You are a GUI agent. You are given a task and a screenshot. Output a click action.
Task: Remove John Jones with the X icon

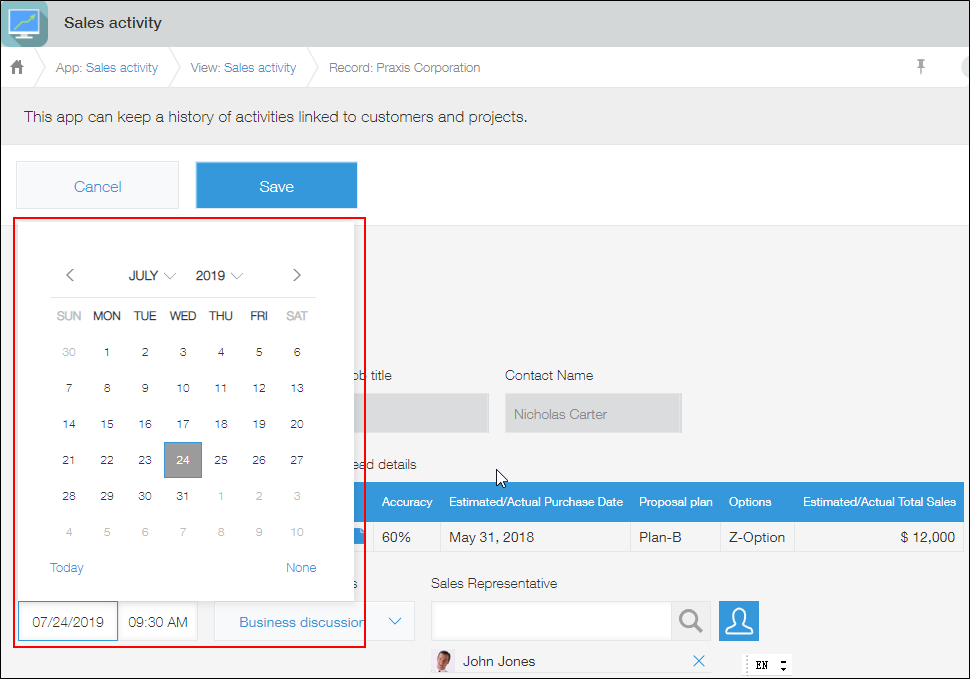[x=699, y=661]
